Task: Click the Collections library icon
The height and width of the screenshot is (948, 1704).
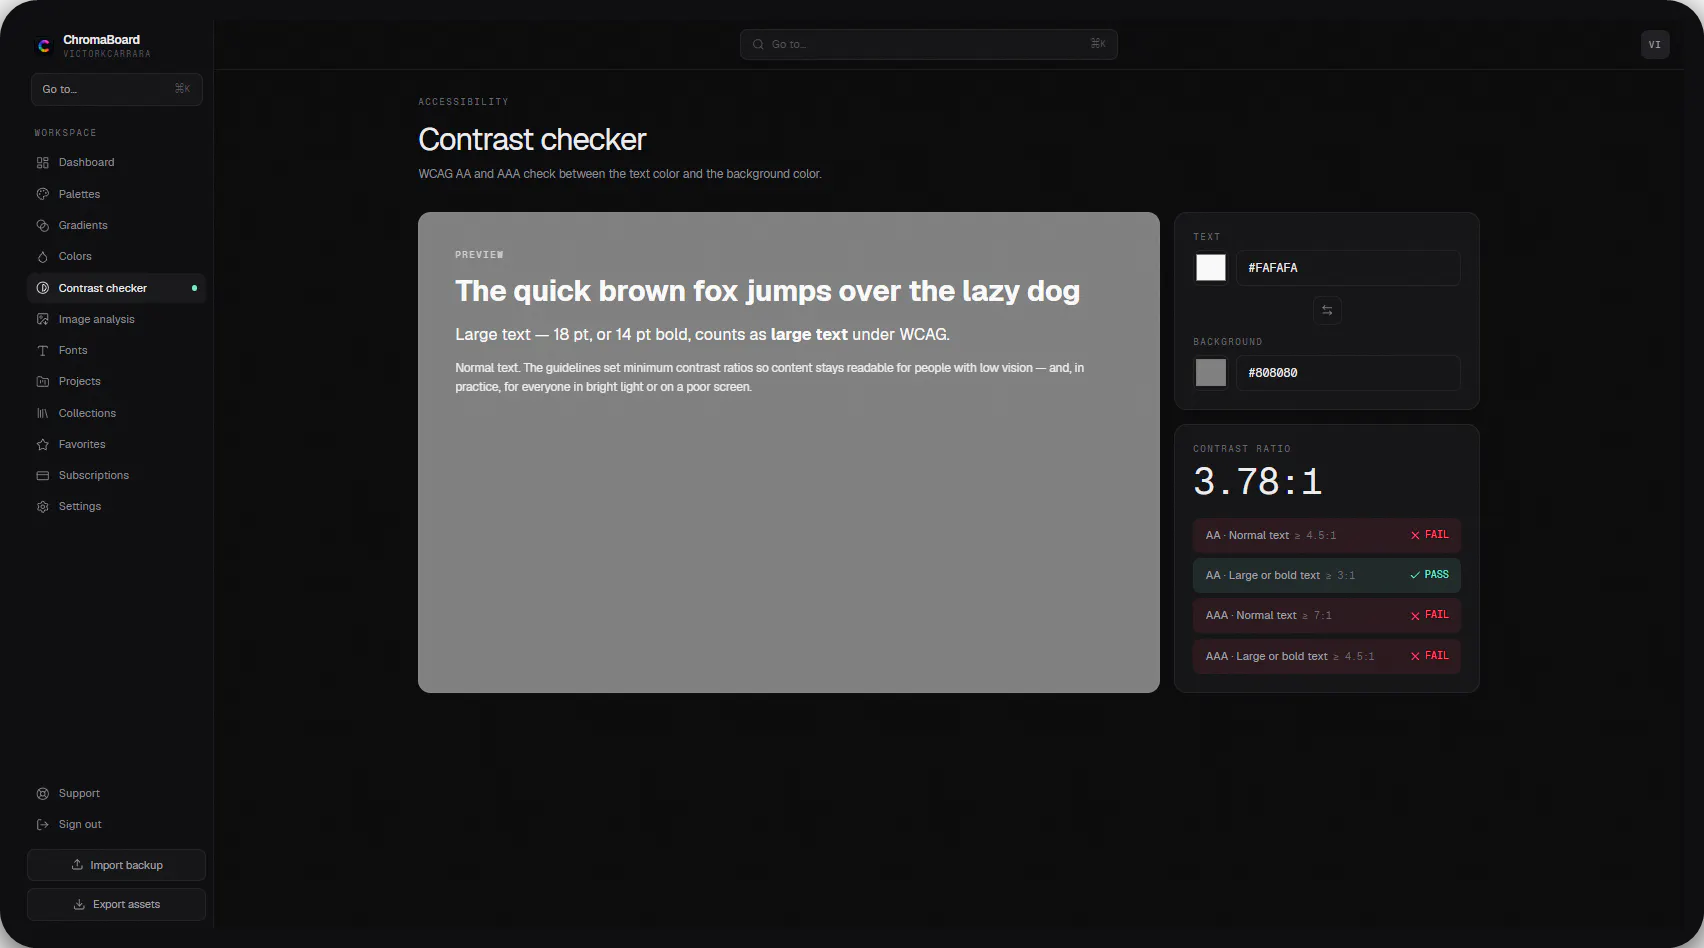Action: (42, 413)
